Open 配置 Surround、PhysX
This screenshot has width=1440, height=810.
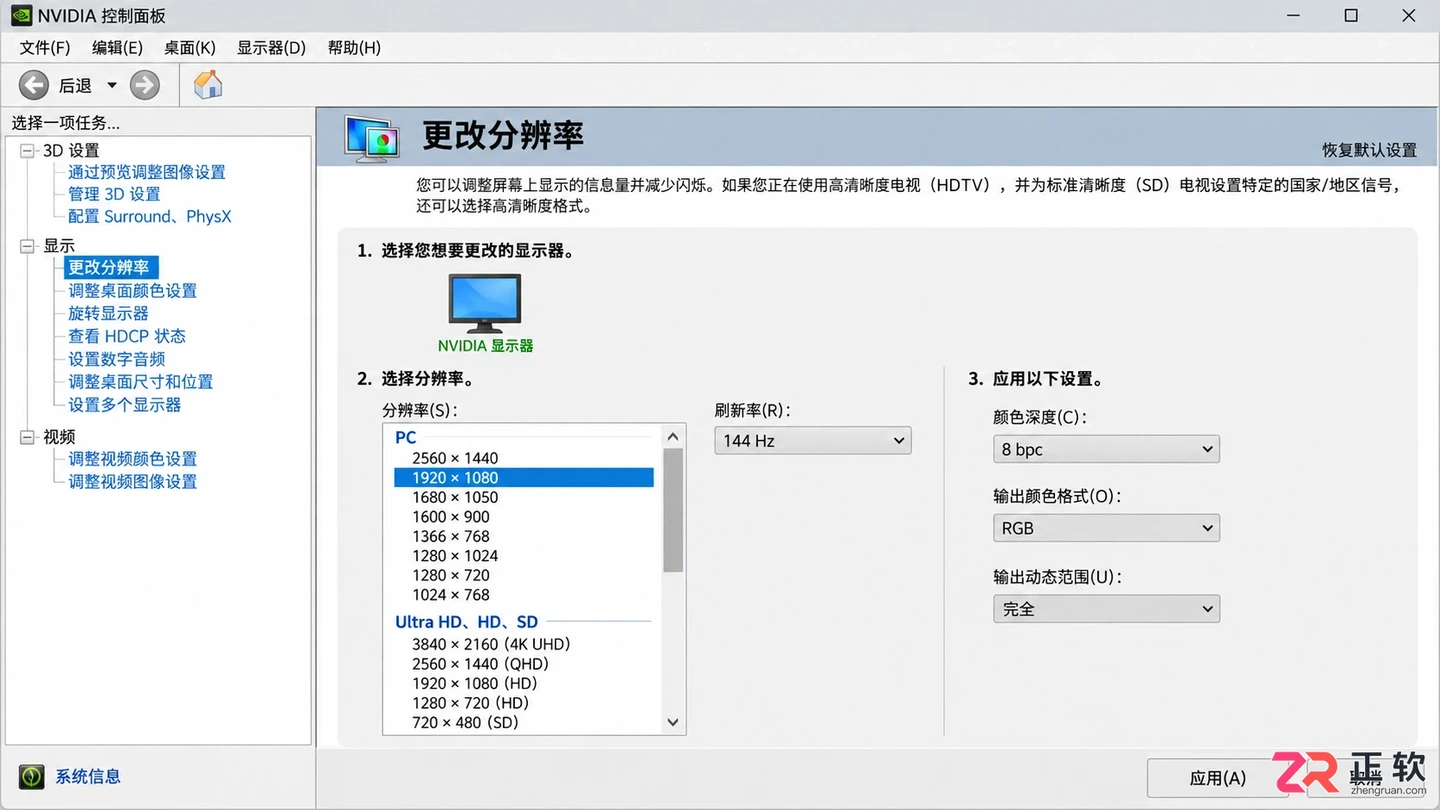pyautogui.click(x=150, y=216)
